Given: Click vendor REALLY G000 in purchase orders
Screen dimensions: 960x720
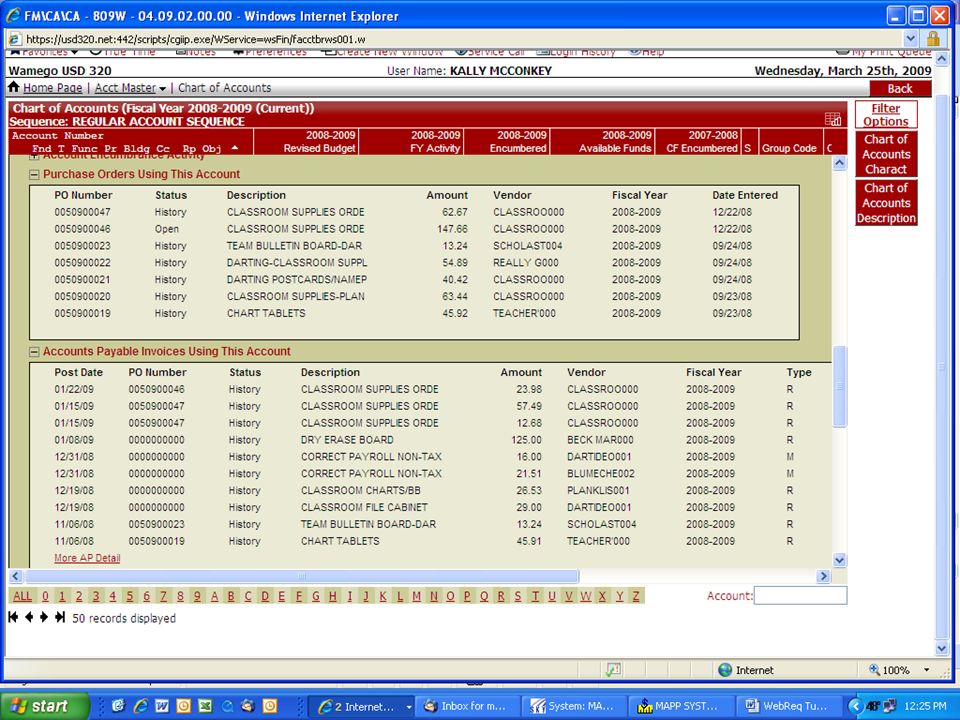Looking at the screenshot, I should [526, 263].
